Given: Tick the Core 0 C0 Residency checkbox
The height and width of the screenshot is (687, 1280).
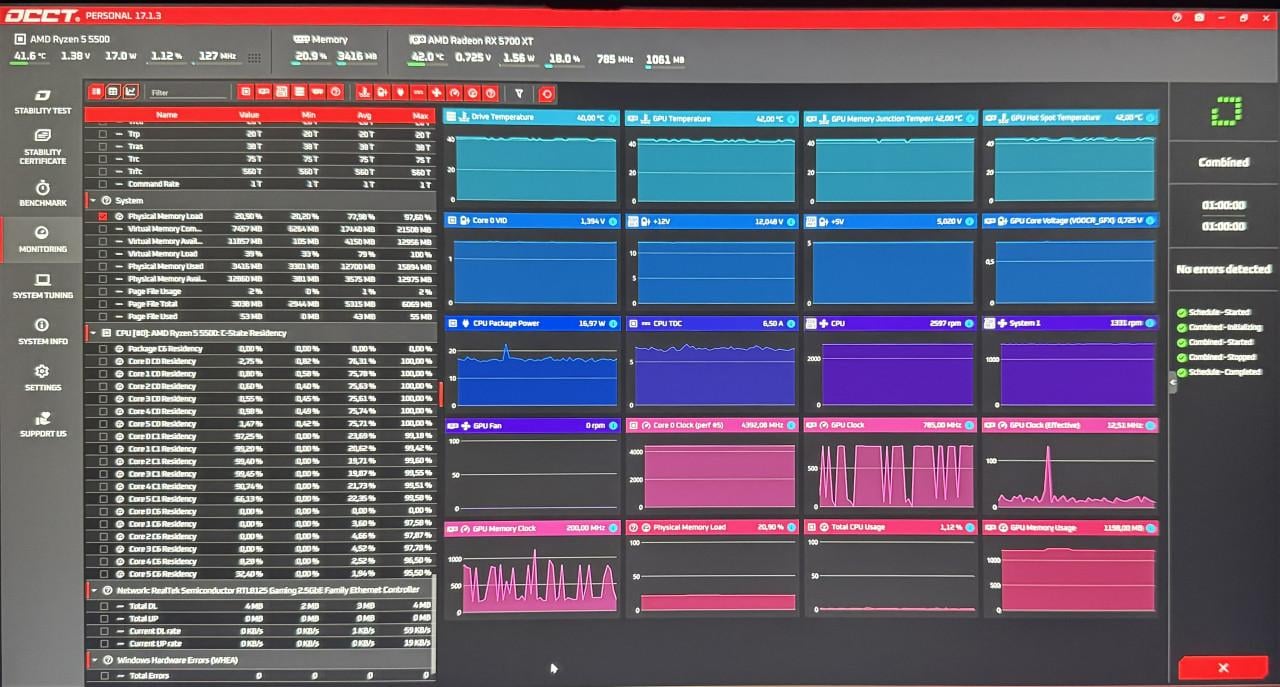Looking at the screenshot, I should 103,361.
